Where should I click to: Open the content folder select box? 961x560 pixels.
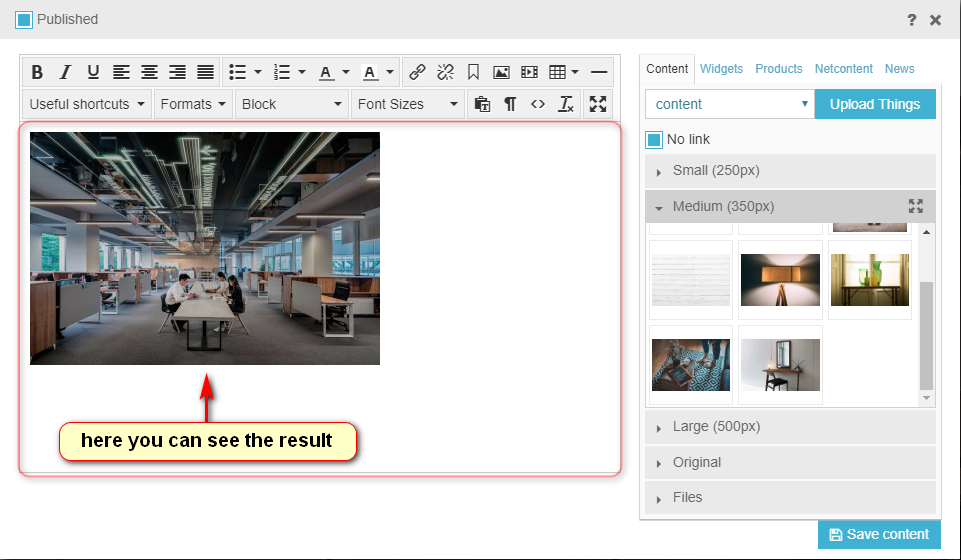pyautogui.click(x=730, y=104)
